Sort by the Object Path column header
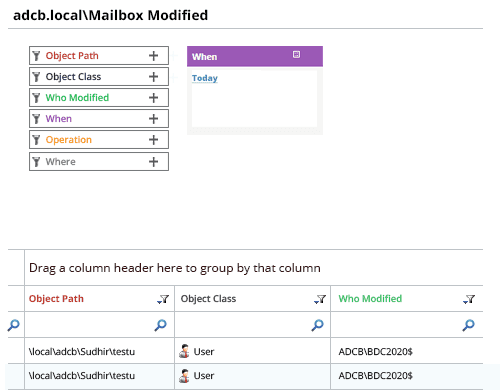Screen dimensions: 500x390 click(56, 299)
